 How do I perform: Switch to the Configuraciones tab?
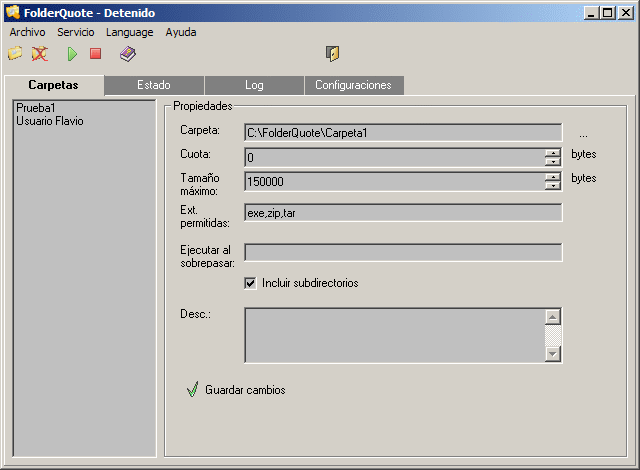click(x=353, y=85)
